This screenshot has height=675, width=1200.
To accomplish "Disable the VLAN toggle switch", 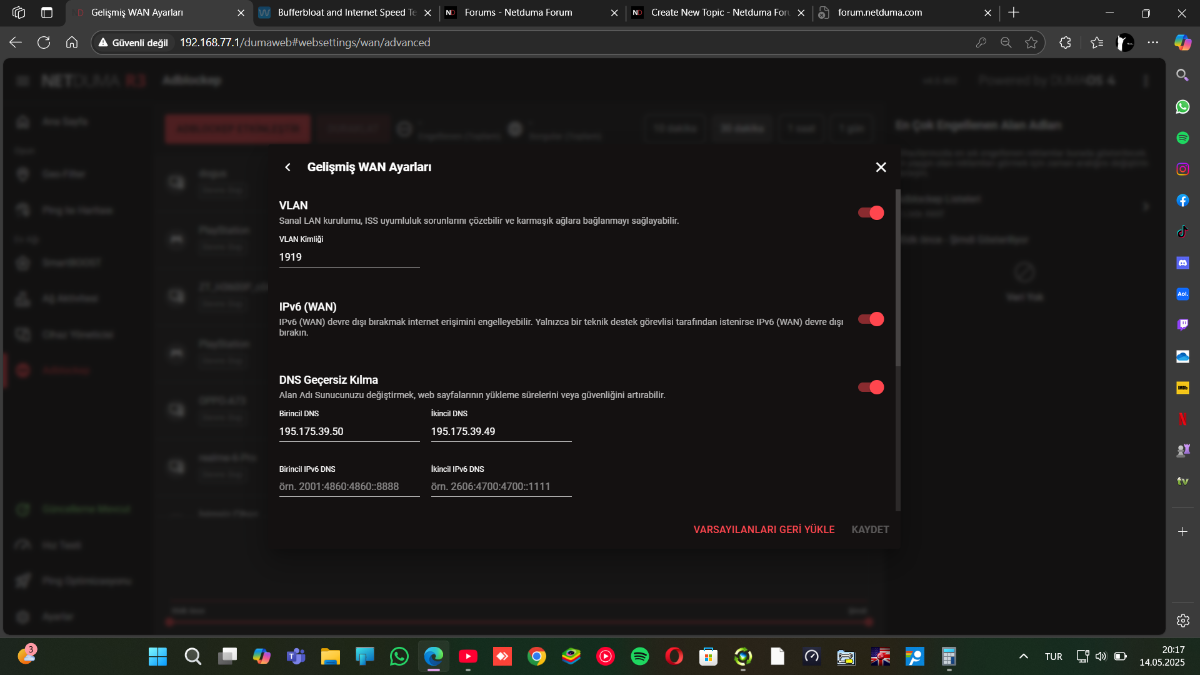I will coord(871,213).
